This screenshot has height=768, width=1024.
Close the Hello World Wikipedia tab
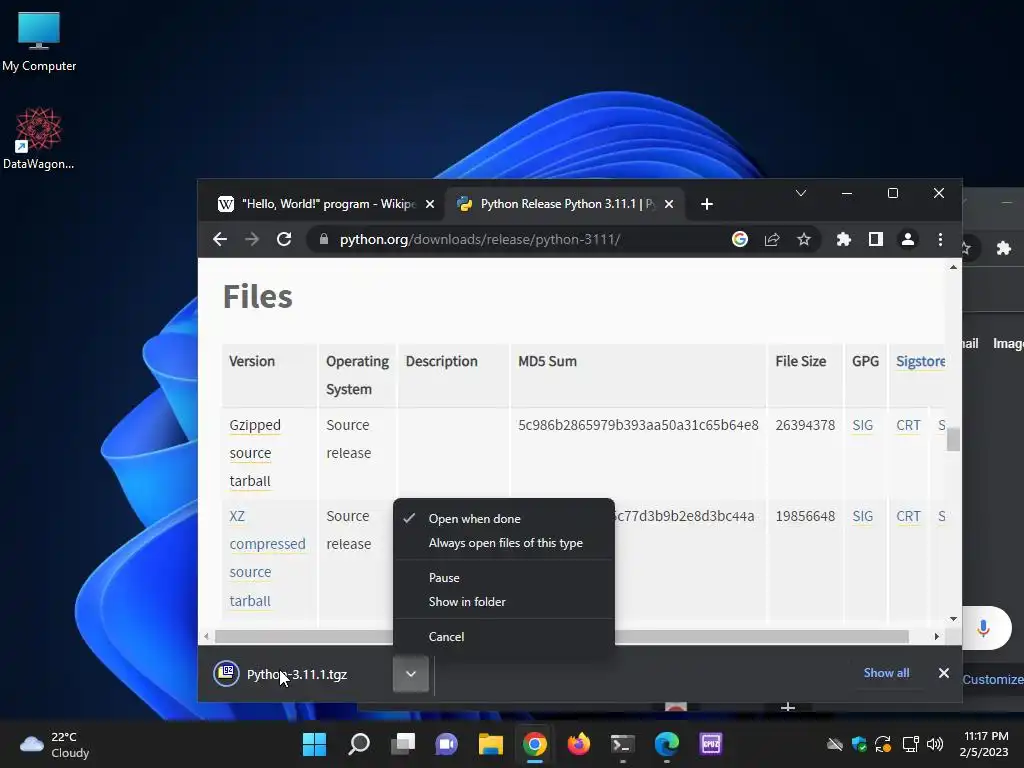430,204
